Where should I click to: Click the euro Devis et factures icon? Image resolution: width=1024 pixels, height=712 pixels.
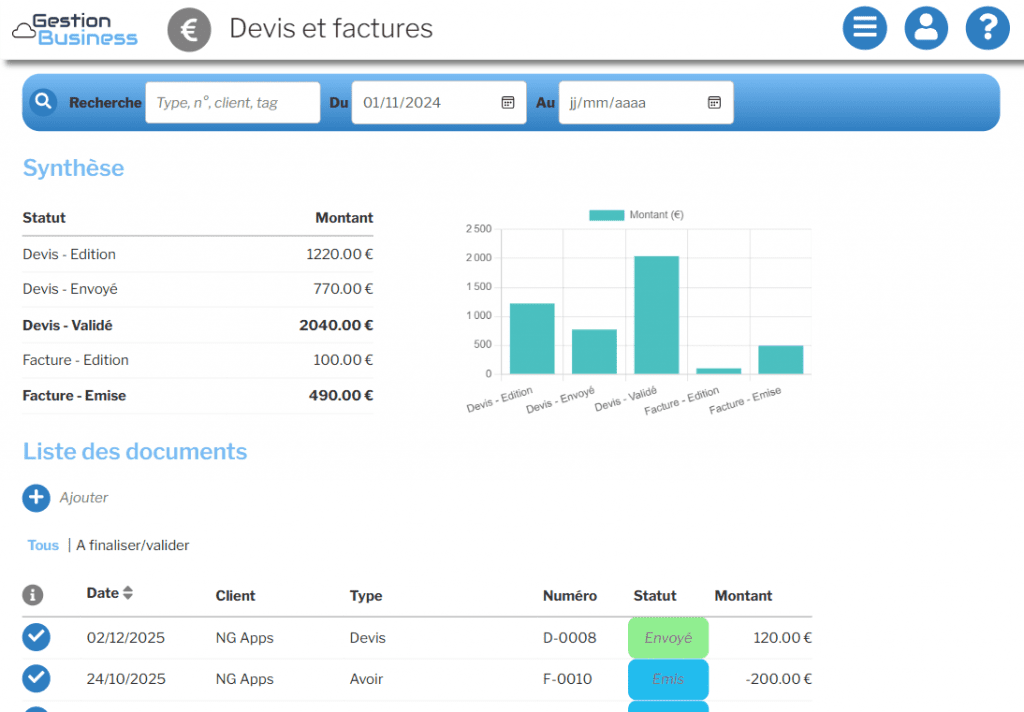click(x=189, y=29)
